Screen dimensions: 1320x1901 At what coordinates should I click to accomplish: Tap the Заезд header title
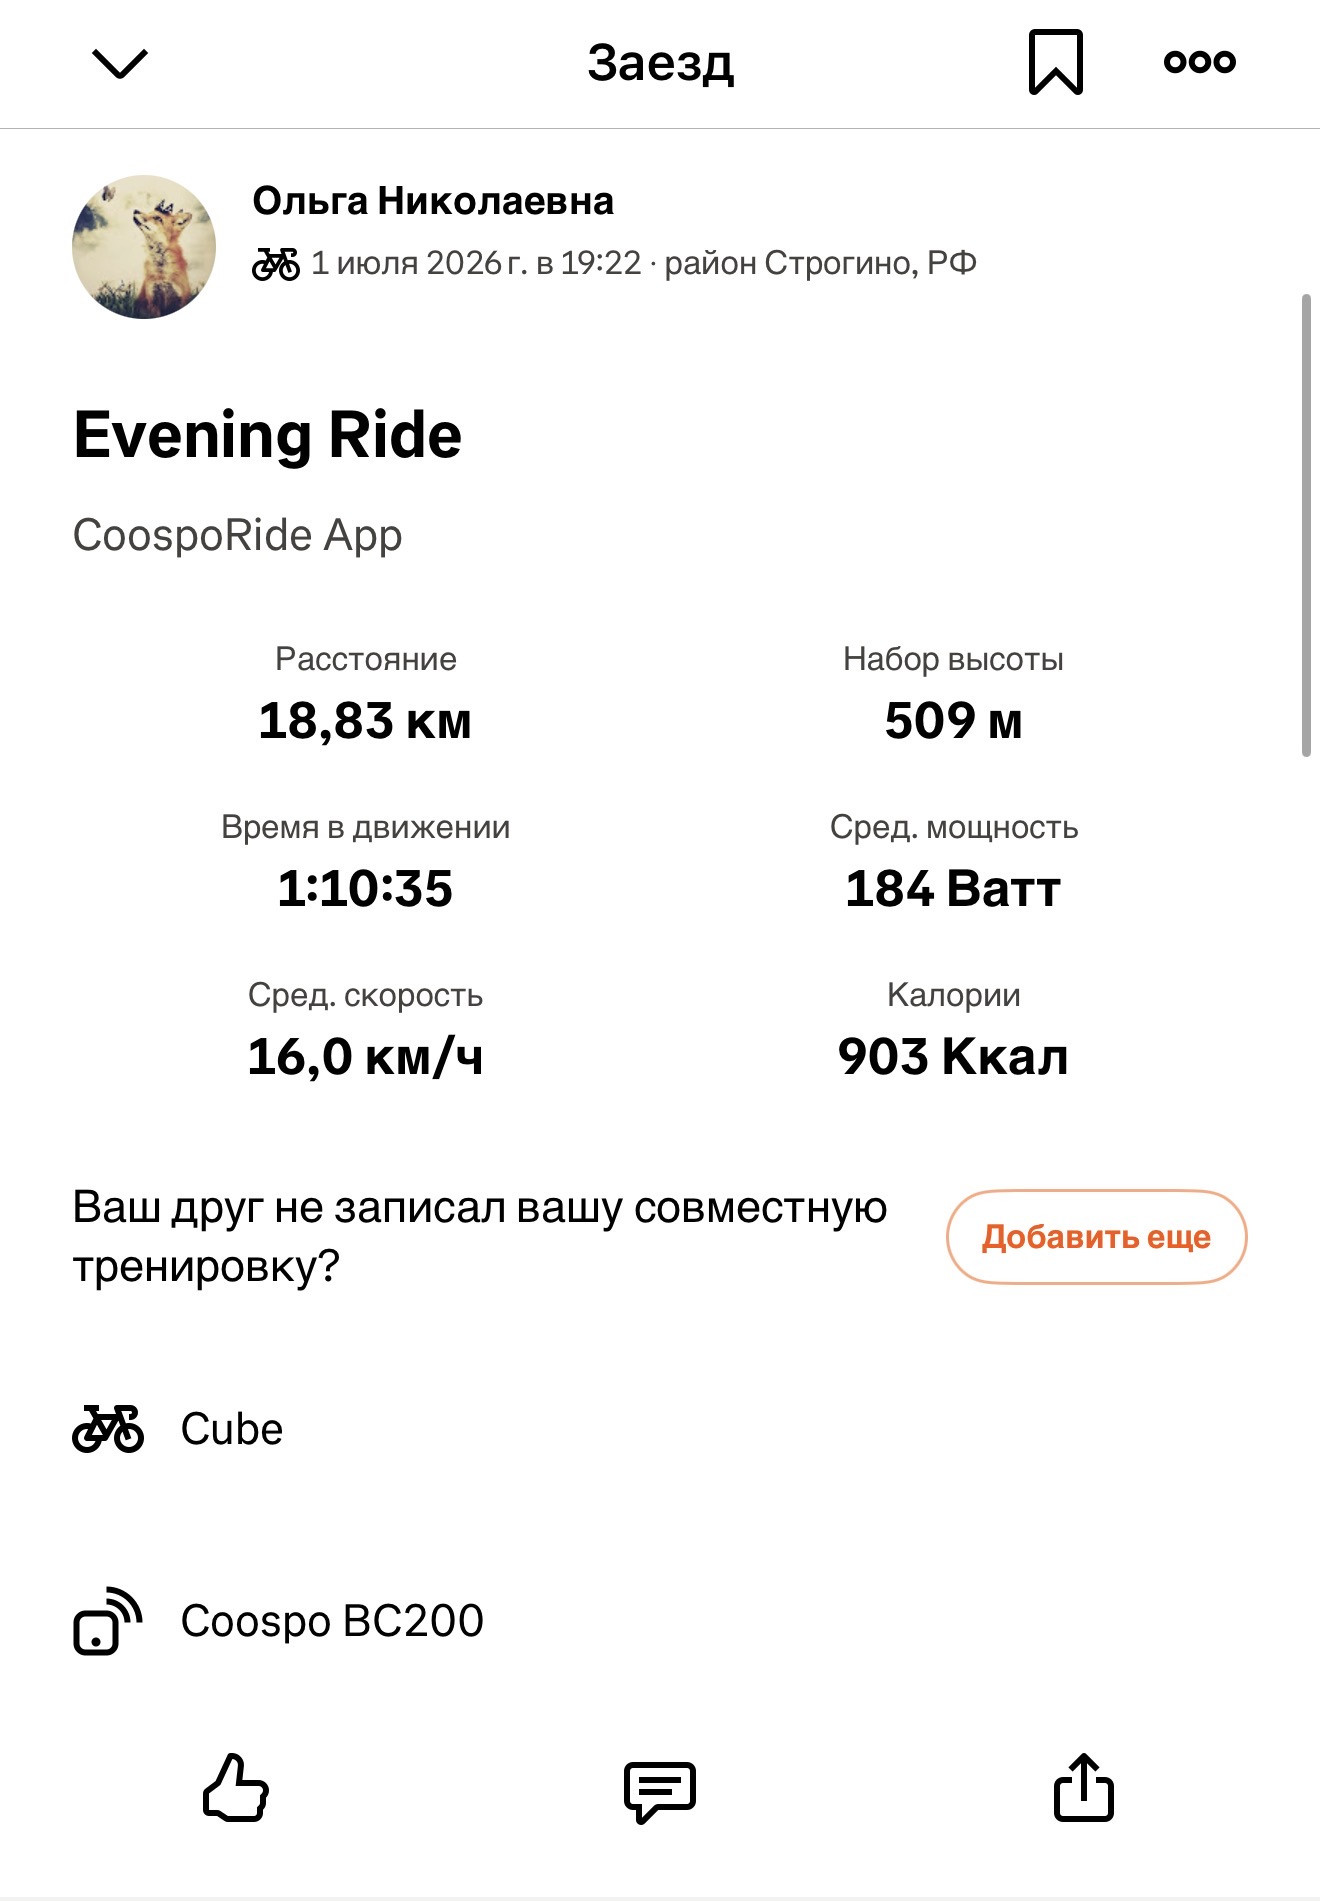660,63
